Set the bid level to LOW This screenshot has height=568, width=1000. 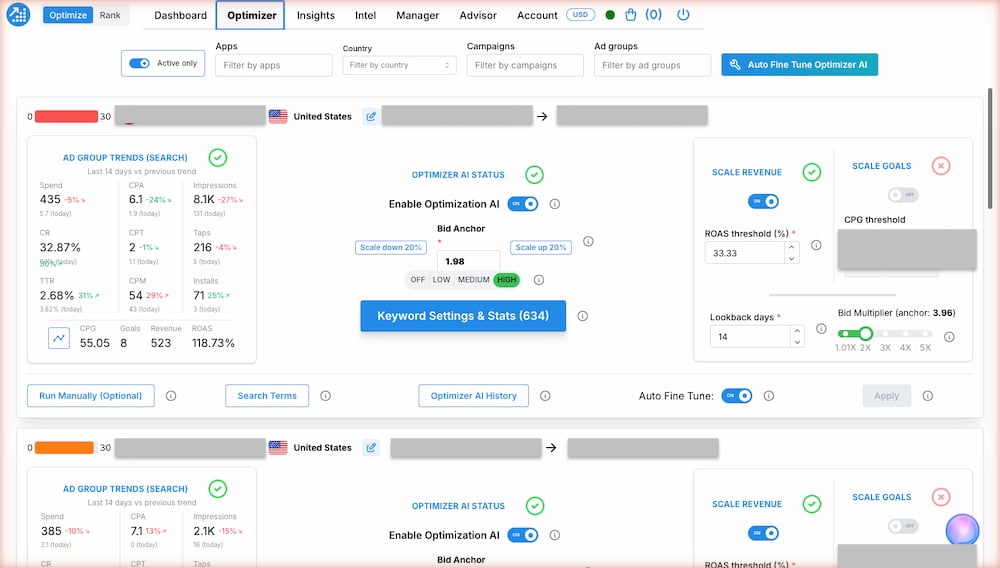tap(441, 280)
